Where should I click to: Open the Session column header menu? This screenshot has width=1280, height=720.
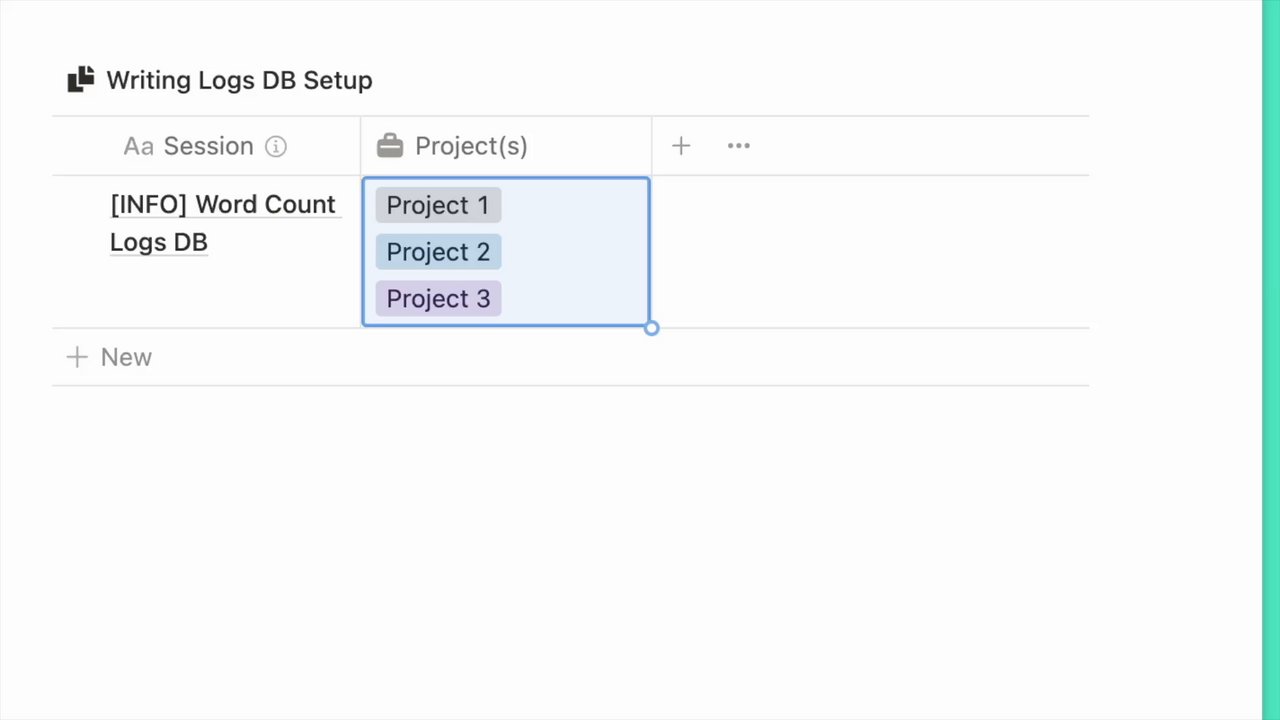(208, 146)
